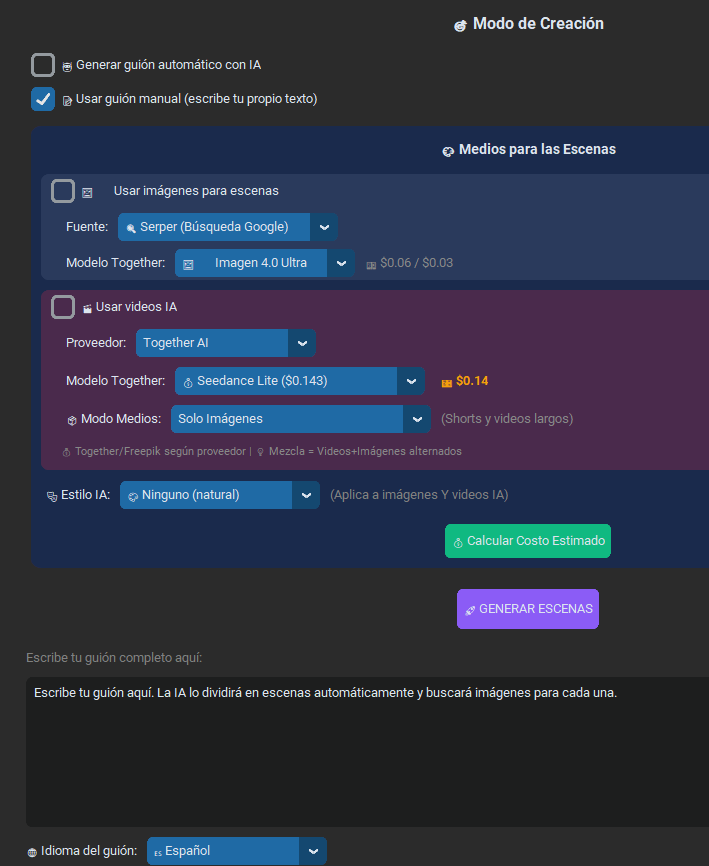
Task: Enable automatic AI script generation checkbox
Action: click(43, 65)
